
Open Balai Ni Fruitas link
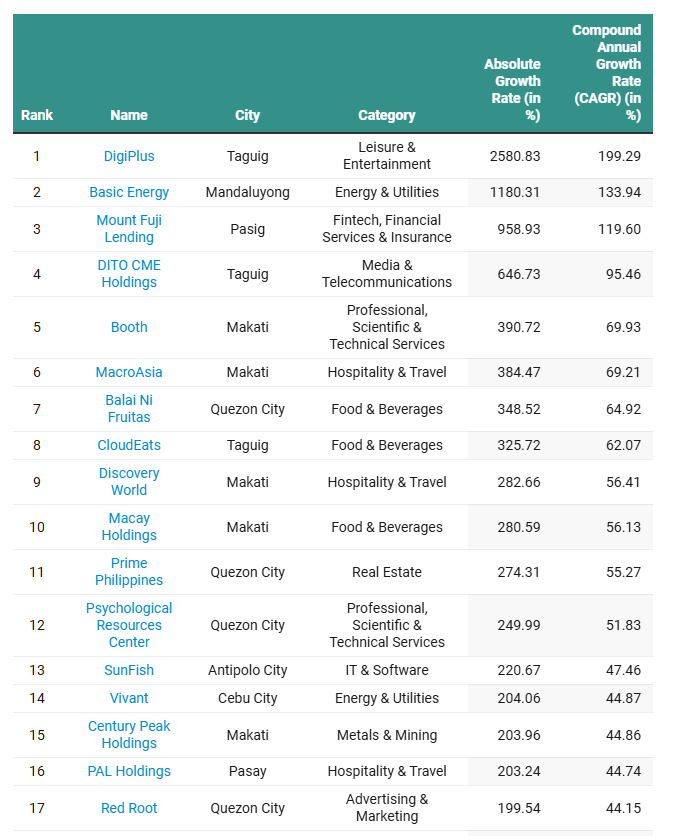[129, 409]
